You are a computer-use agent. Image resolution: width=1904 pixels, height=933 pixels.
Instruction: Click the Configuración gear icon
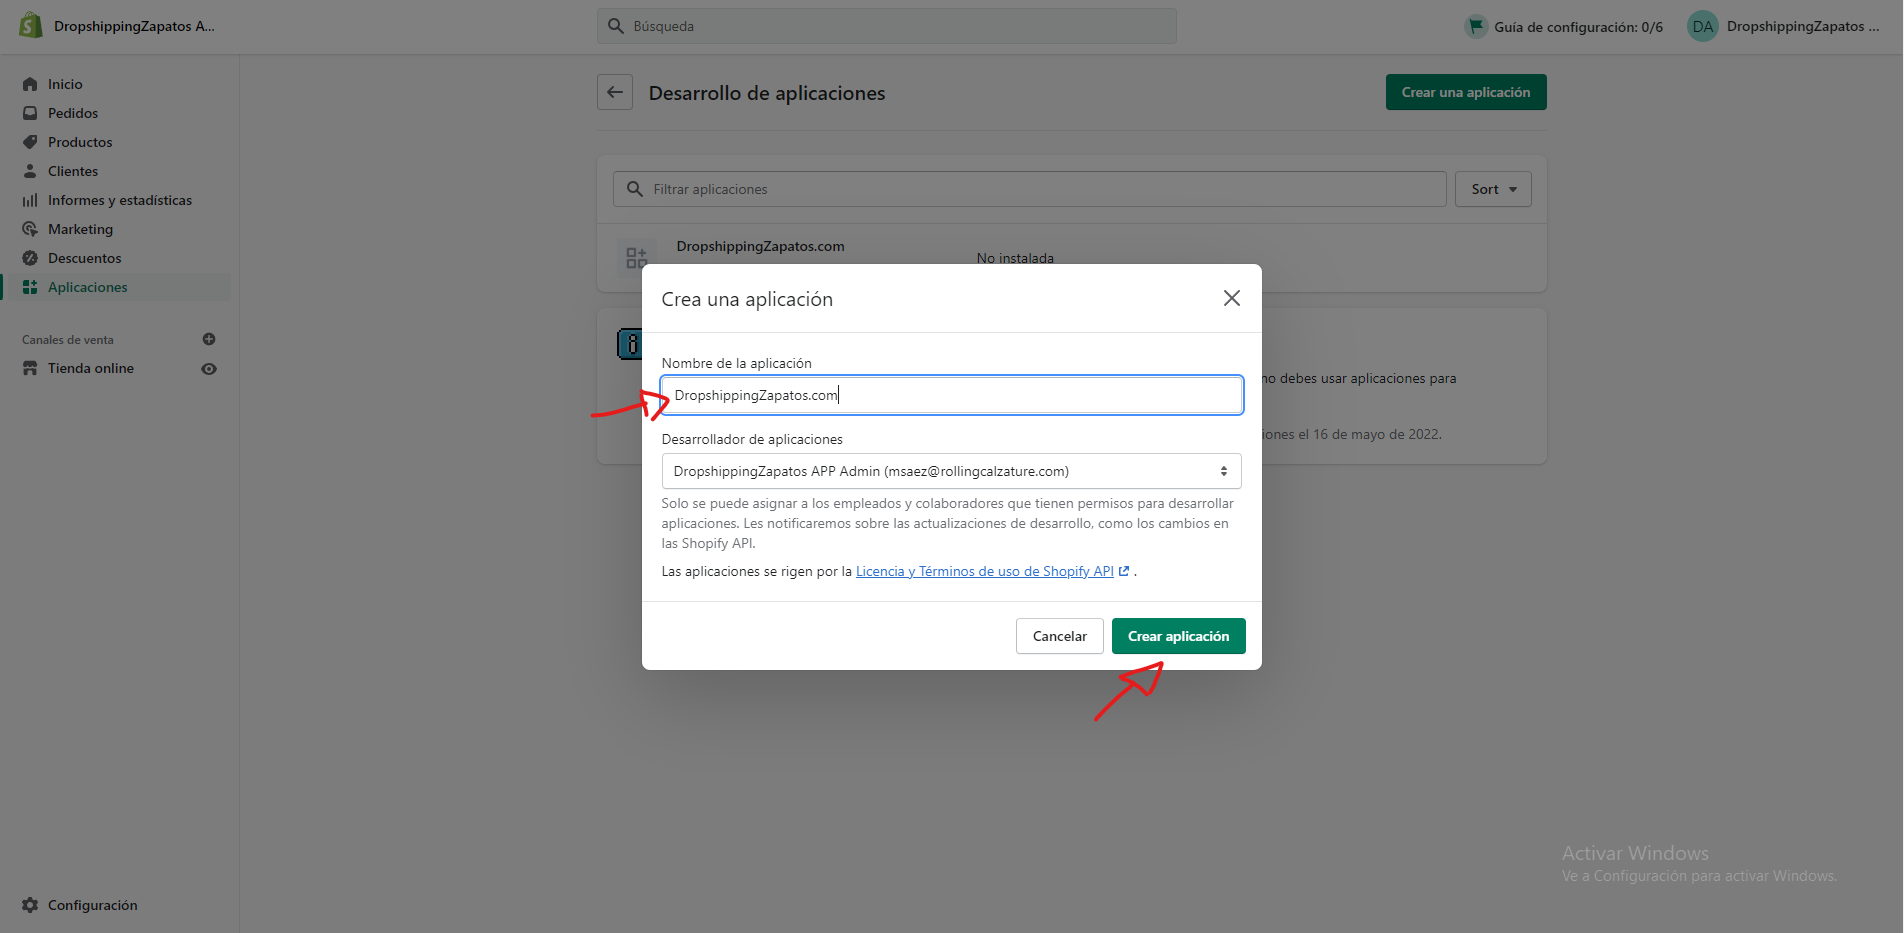point(30,905)
